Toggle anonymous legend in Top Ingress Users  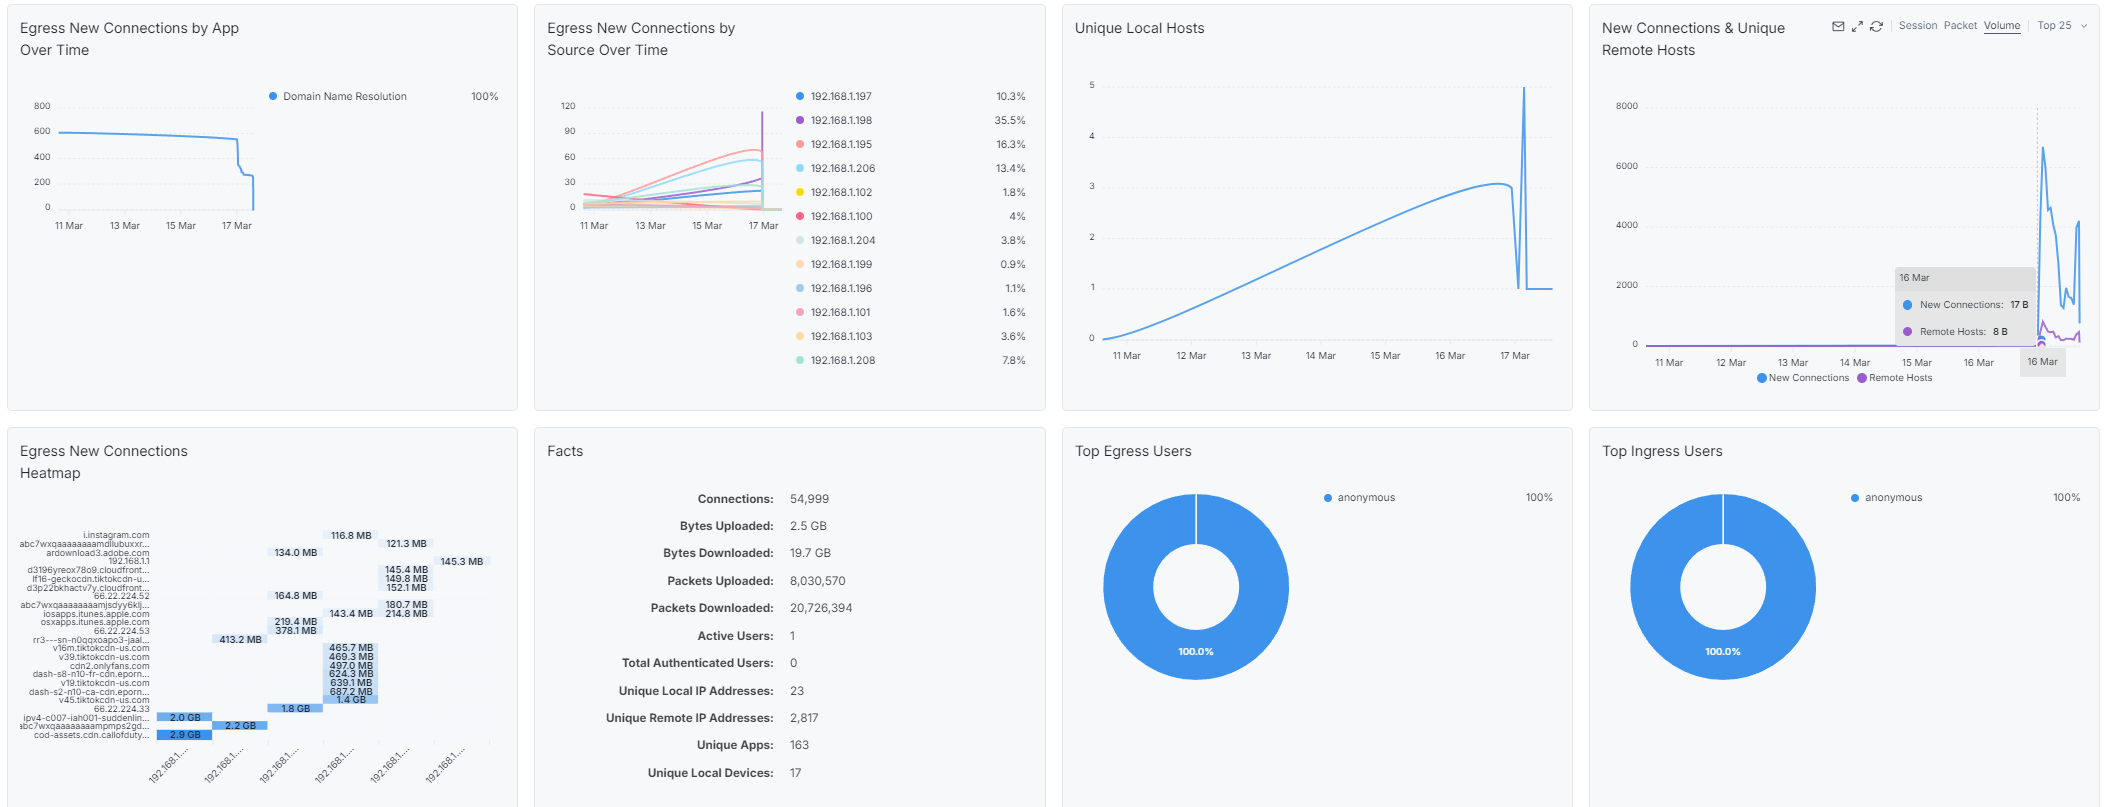click(x=1886, y=498)
